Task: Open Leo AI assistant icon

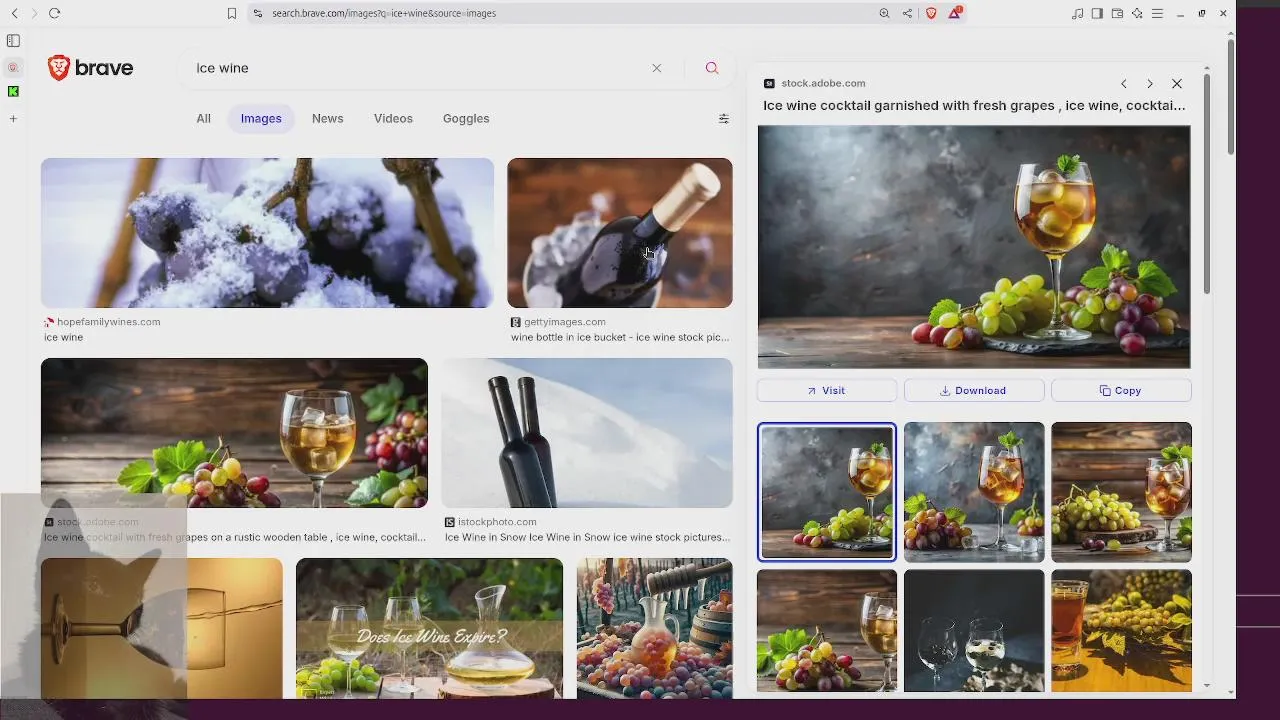Action: coord(1137,13)
